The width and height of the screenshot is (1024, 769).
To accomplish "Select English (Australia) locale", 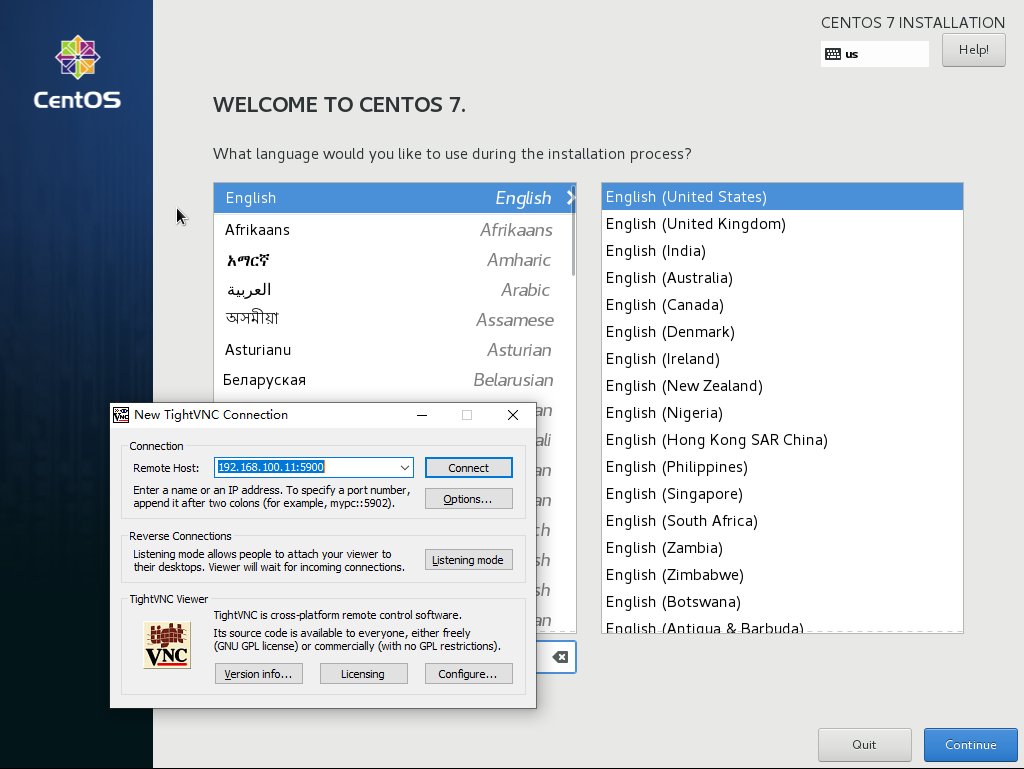I will point(782,278).
